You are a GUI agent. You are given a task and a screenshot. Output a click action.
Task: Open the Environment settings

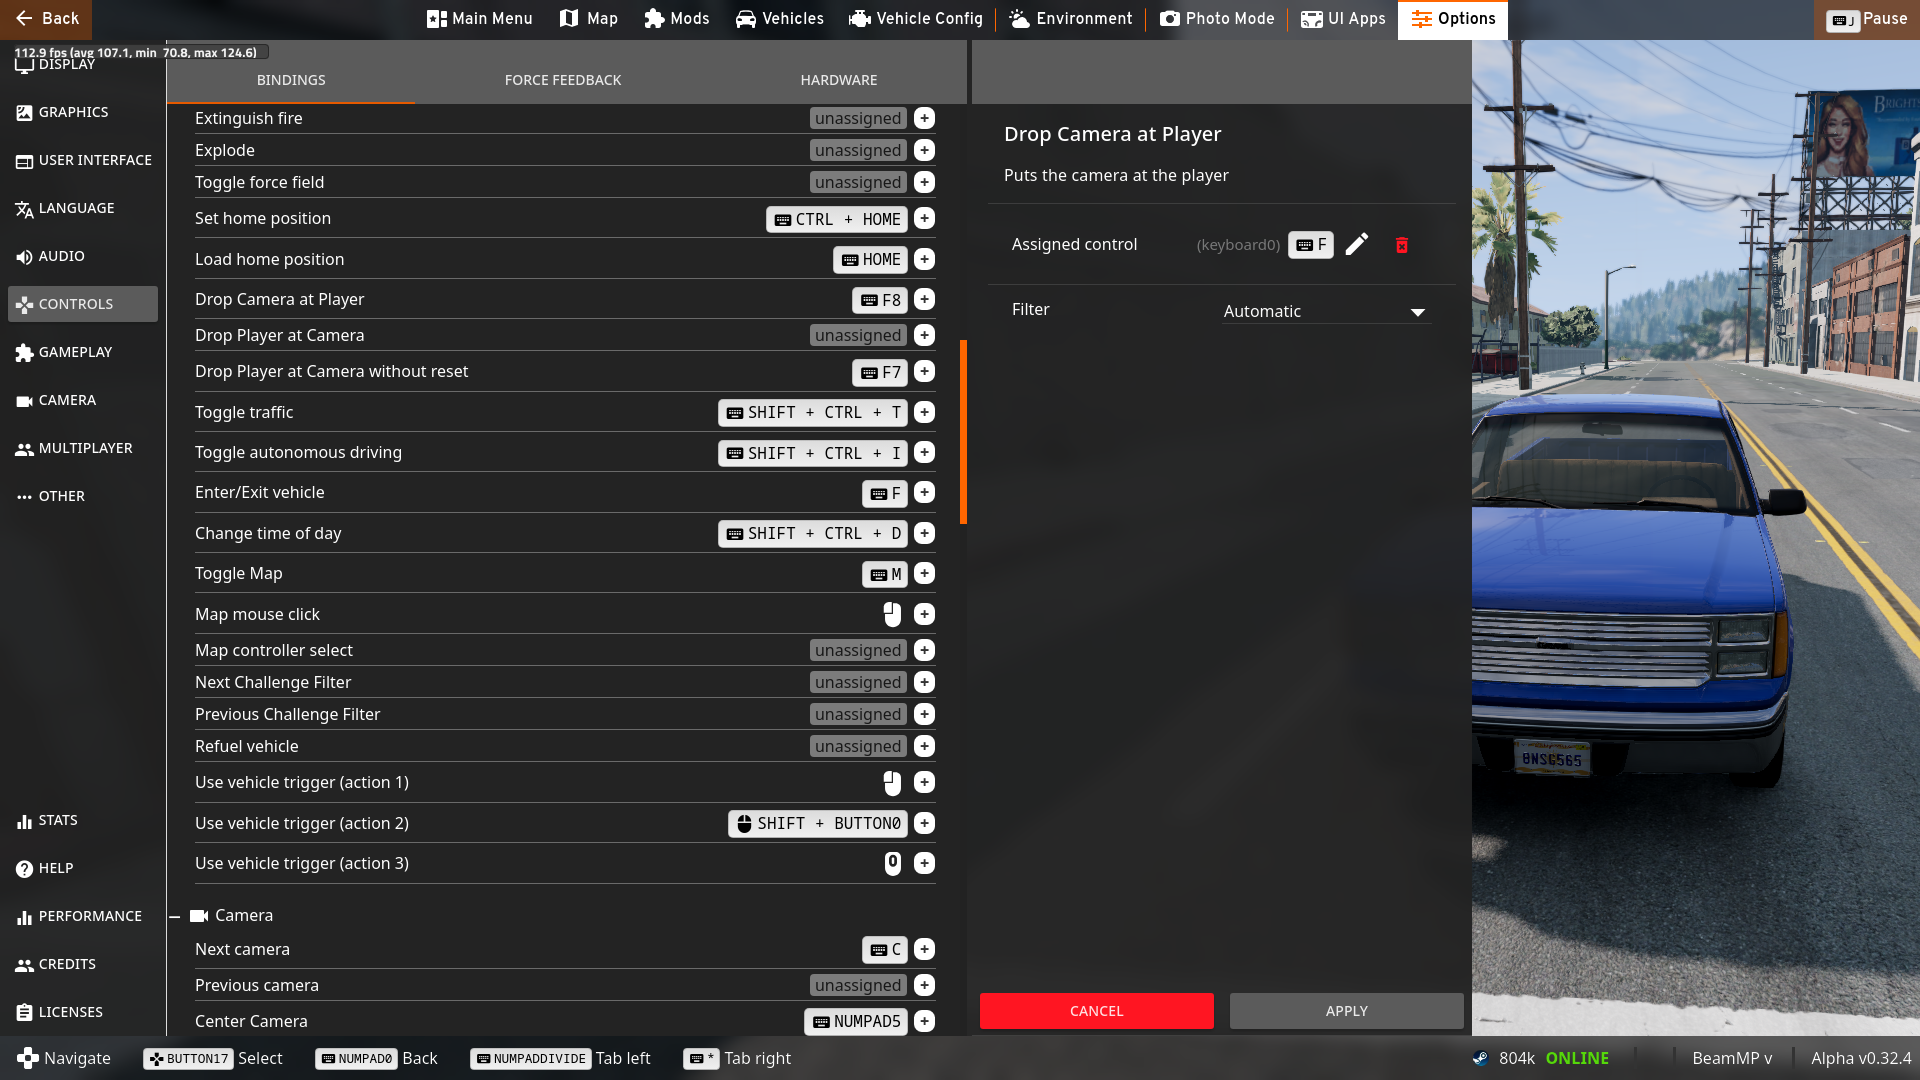pyautogui.click(x=1071, y=19)
